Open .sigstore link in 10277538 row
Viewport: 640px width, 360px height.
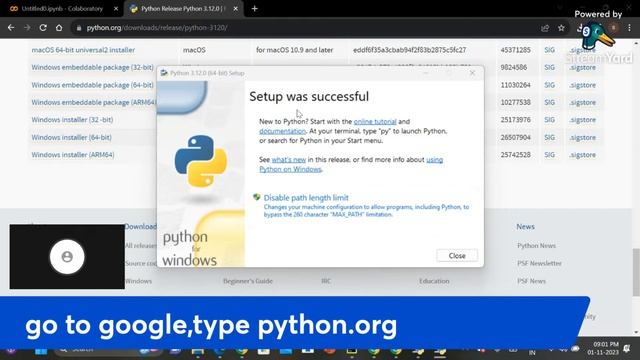tap(582, 102)
